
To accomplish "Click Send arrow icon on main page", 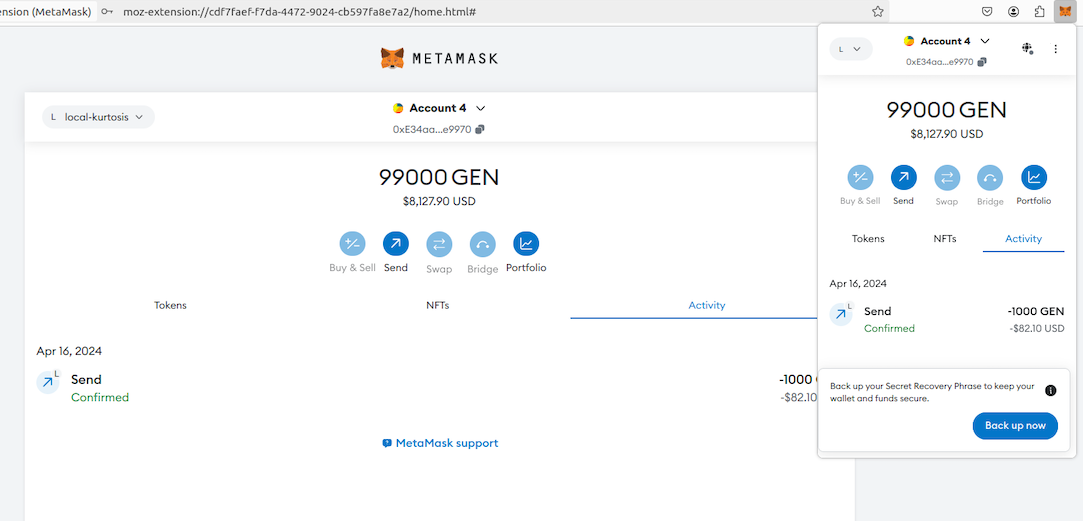I will pyautogui.click(x=396, y=243).
